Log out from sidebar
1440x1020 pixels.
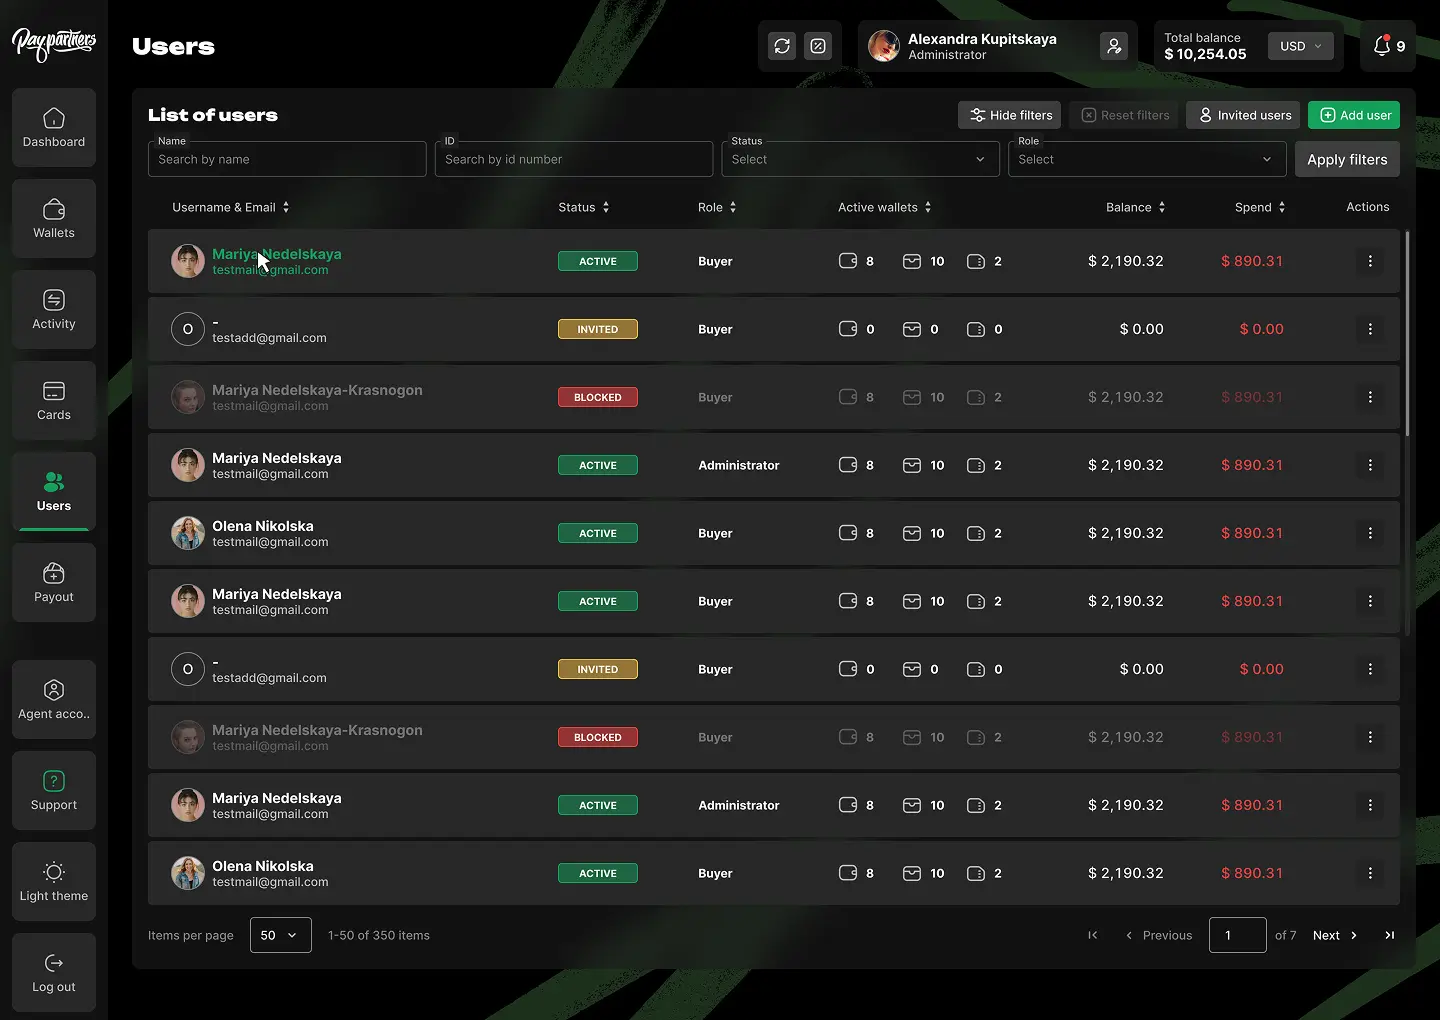(54, 973)
